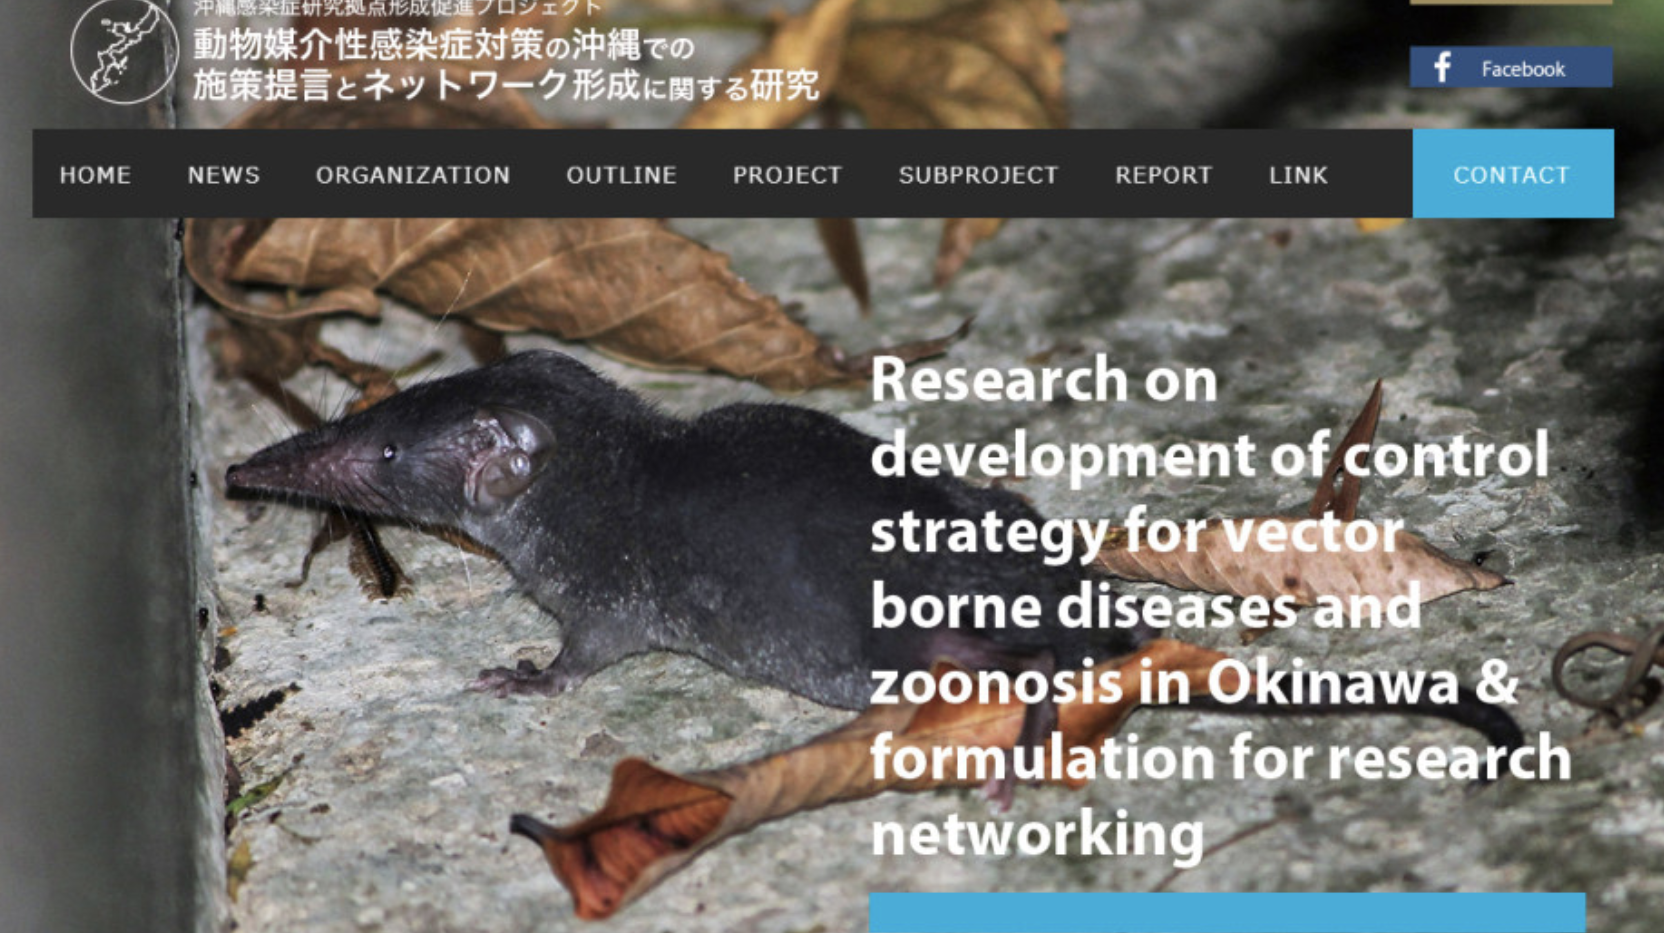This screenshot has width=1664, height=933.
Task: Select ORGANIZATION in the navigation bar
Action: 413,175
